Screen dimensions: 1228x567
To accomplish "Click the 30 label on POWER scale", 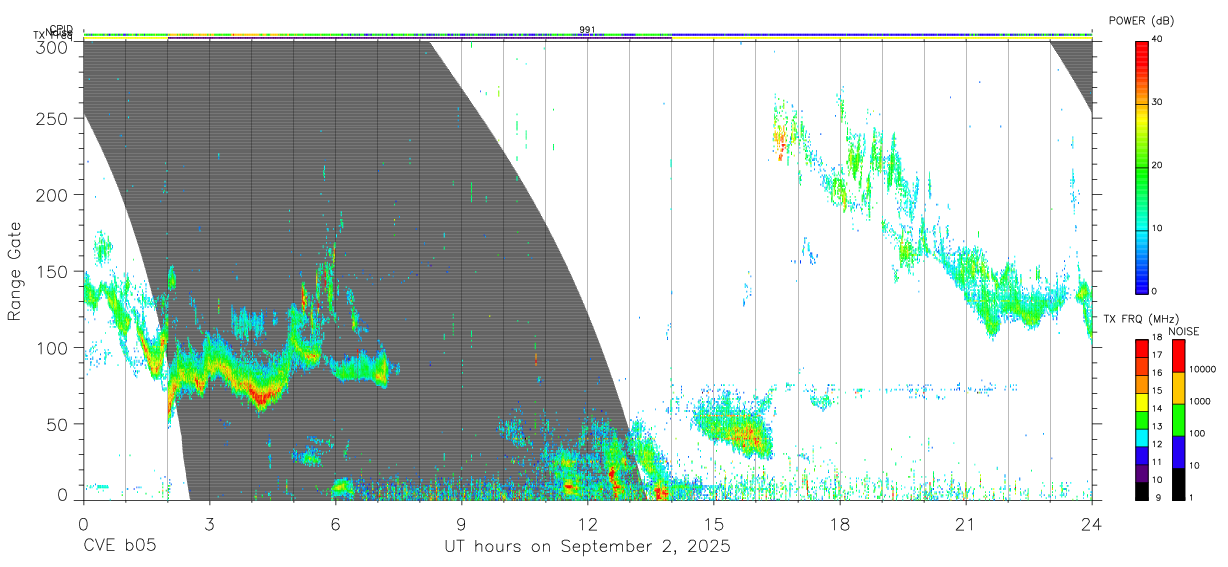I will pyautogui.click(x=1157, y=103).
